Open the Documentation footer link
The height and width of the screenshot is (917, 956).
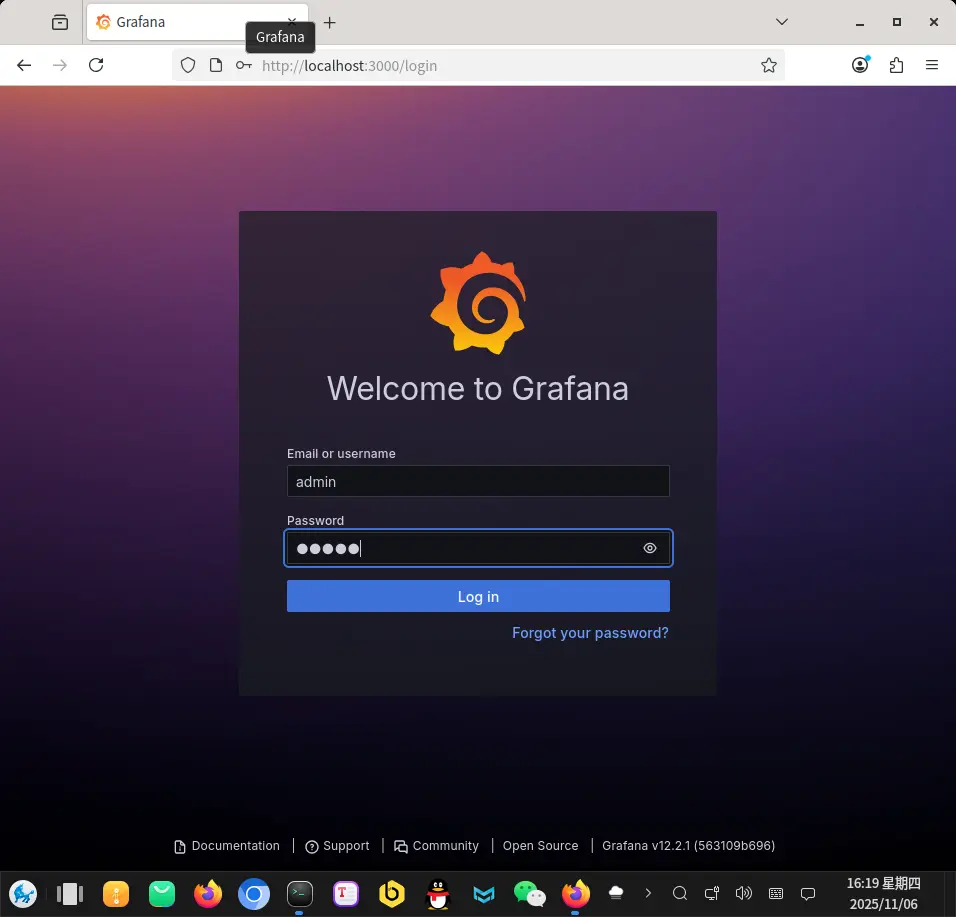[227, 846]
